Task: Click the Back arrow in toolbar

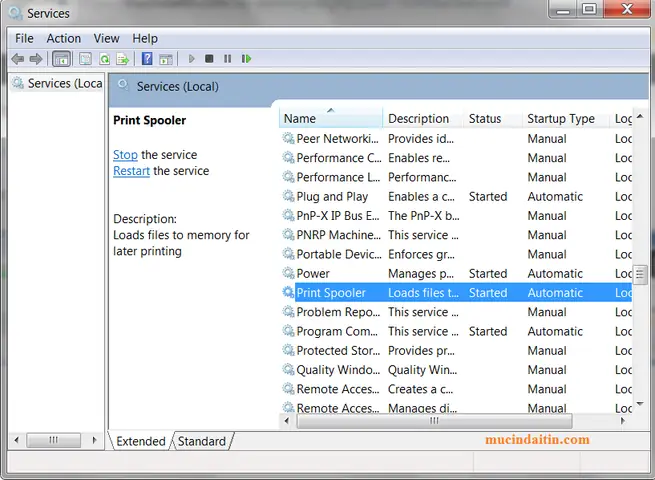Action: [18, 59]
